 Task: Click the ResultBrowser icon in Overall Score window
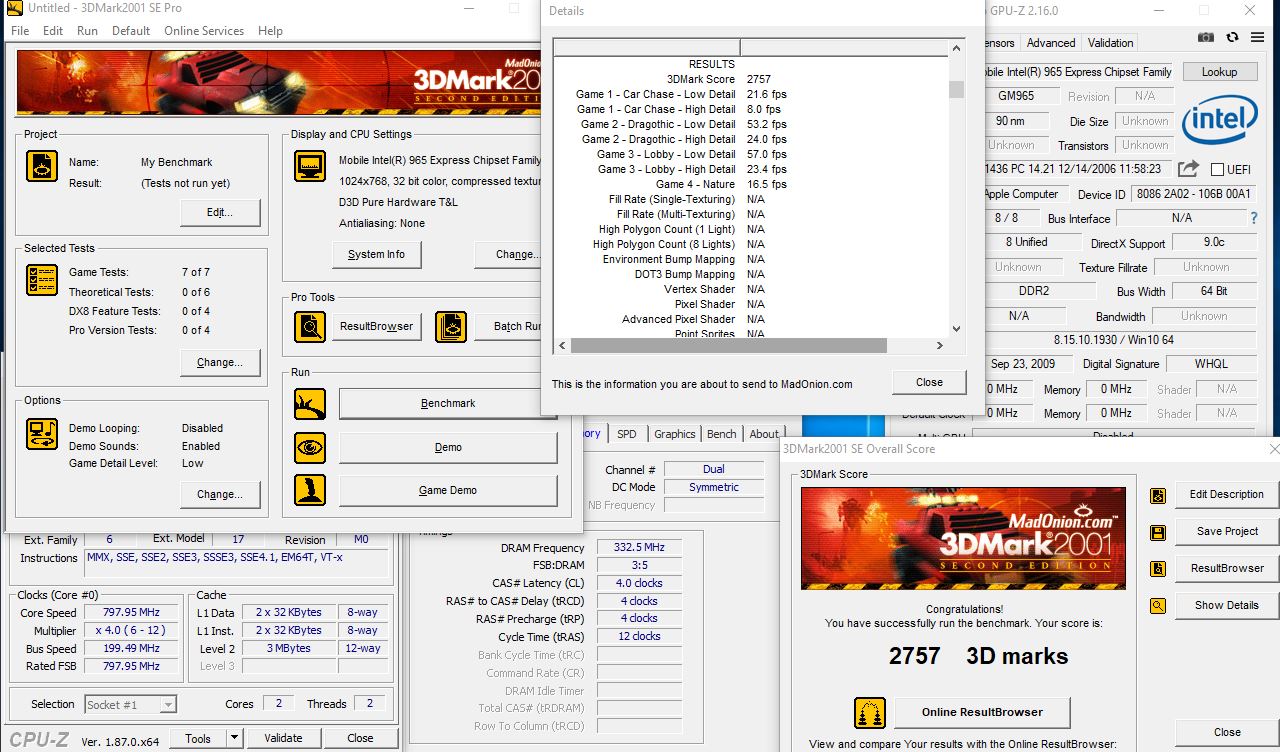pos(1157,569)
